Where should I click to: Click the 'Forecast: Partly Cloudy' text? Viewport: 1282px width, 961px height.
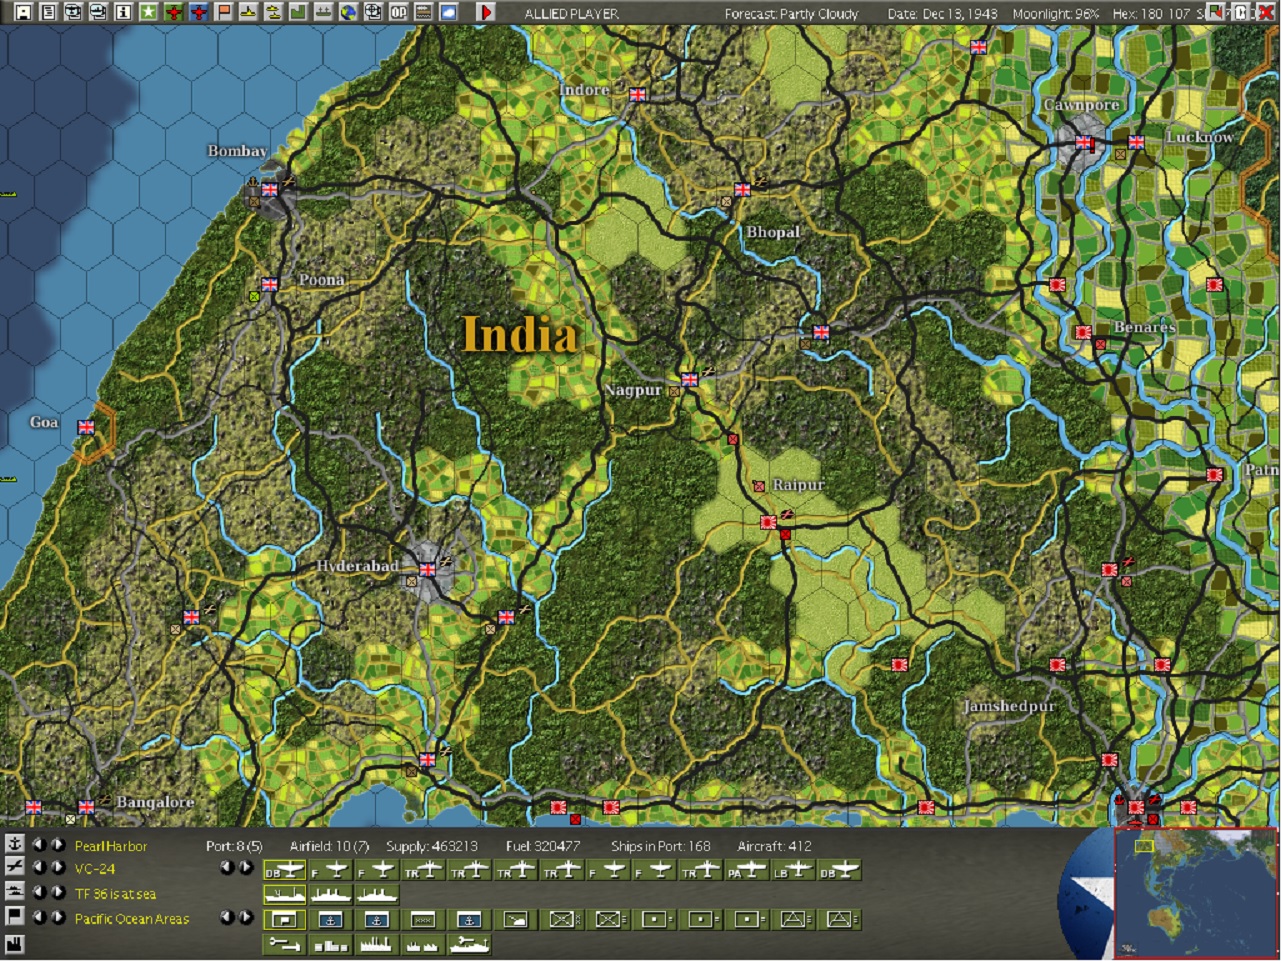pyautogui.click(x=791, y=14)
